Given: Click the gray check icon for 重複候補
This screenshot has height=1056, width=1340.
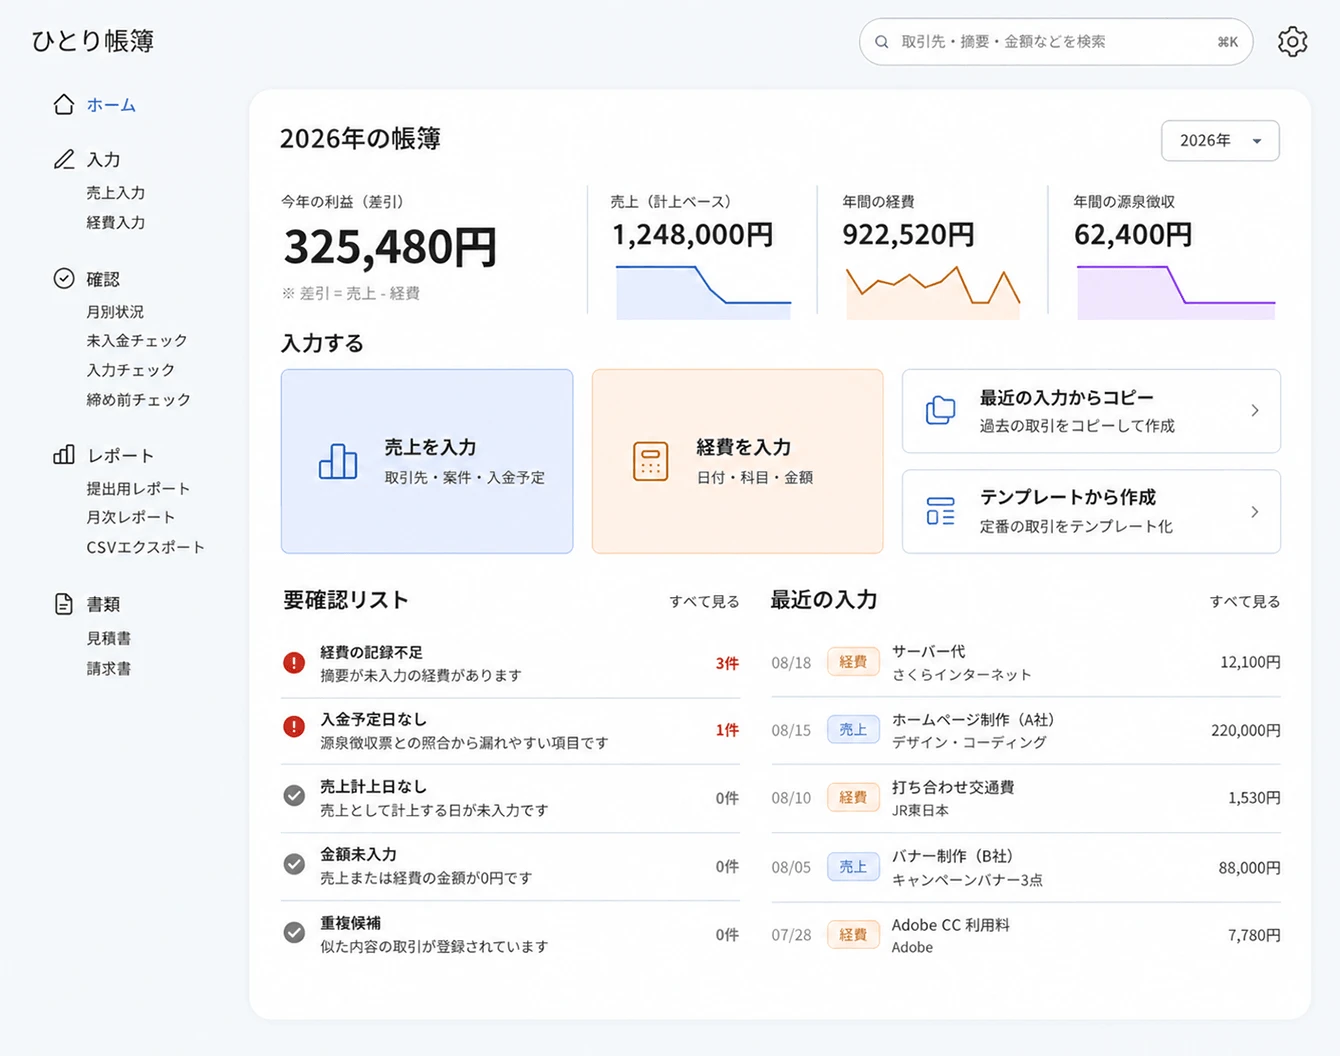Looking at the screenshot, I should click(294, 933).
